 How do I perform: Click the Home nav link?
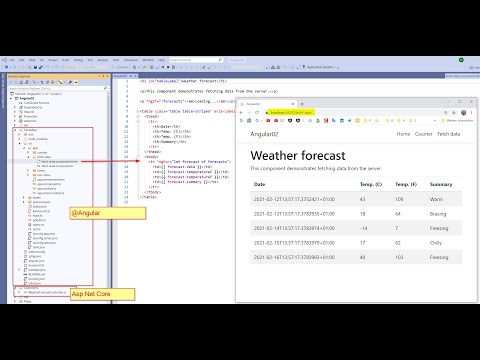click(403, 134)
